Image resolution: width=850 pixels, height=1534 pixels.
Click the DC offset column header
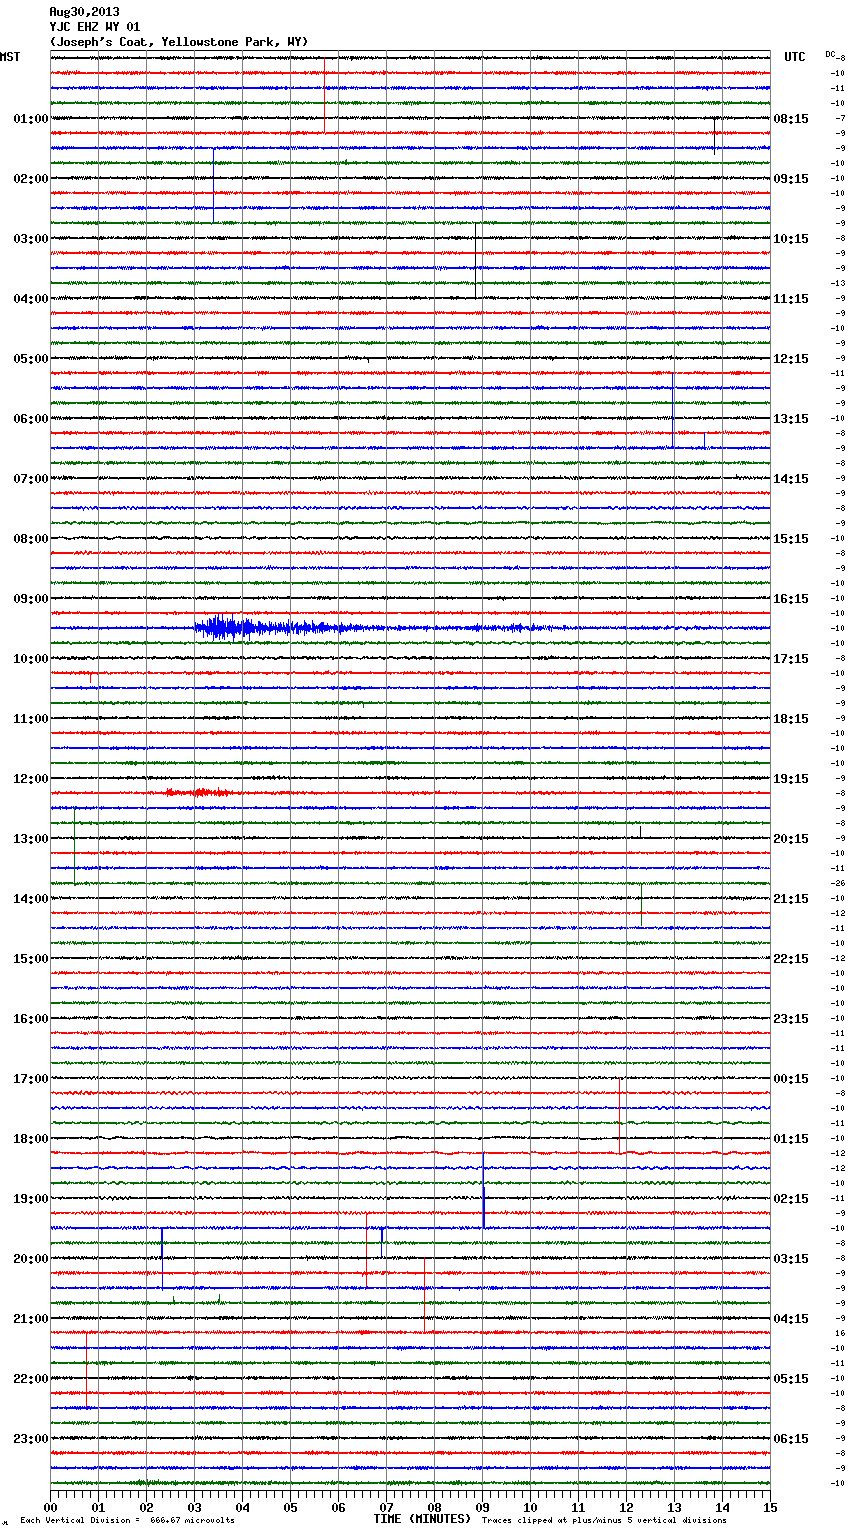click(x=830, y=53)
